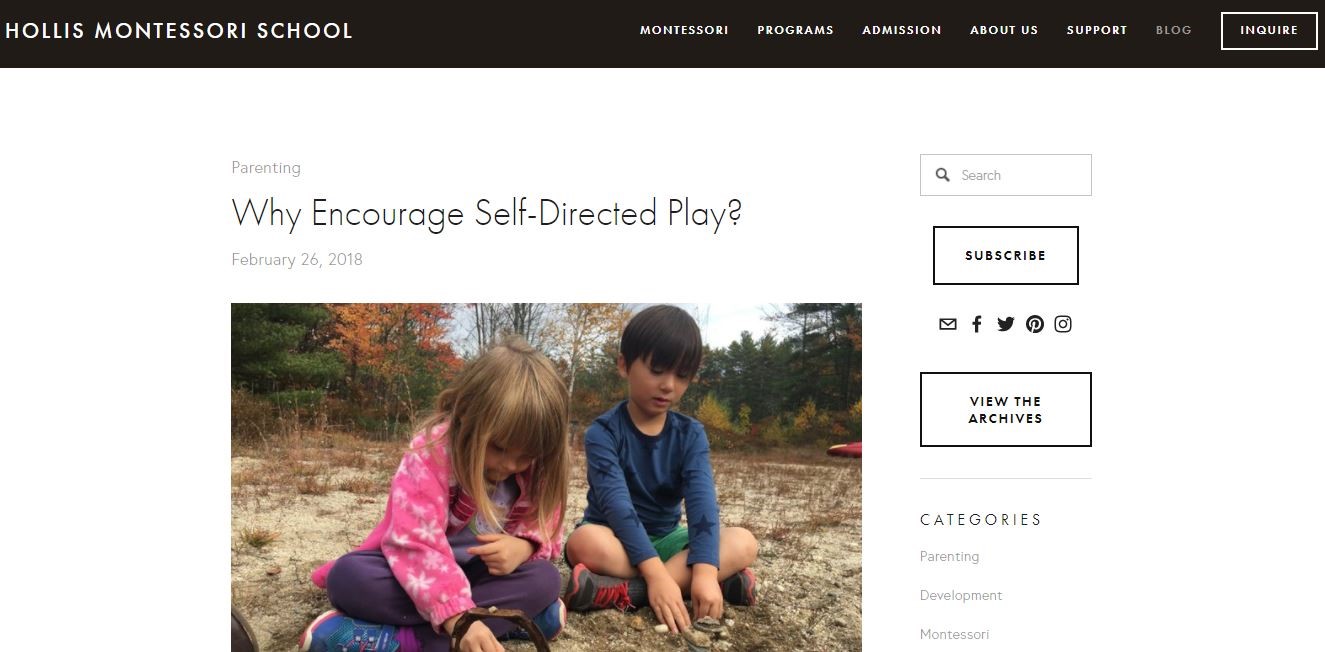
Task: Focus the Search input field
Action: [1006, 175]
